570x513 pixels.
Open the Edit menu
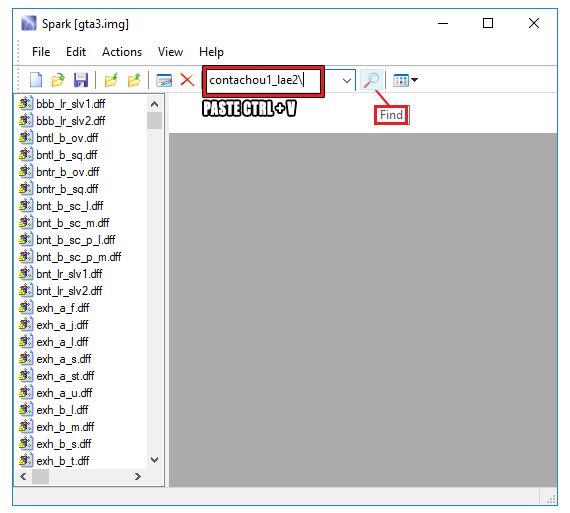coord(76,52)
